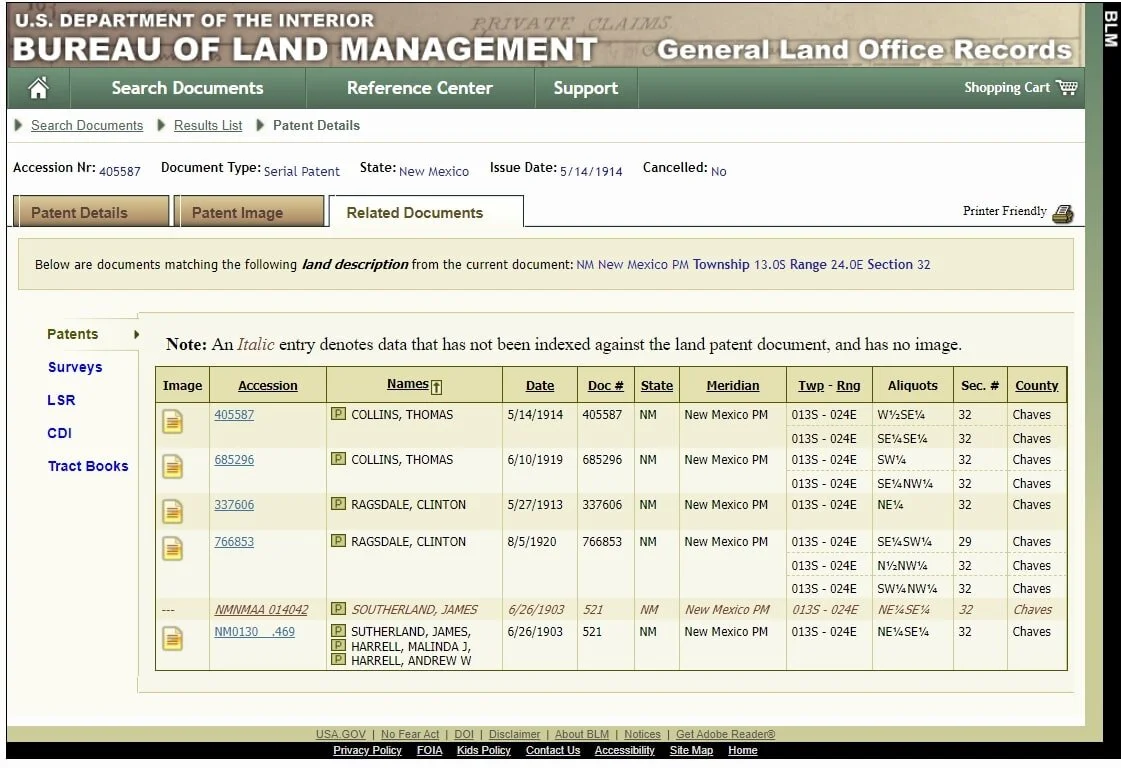Open the Notices footer link

(642, 734)
